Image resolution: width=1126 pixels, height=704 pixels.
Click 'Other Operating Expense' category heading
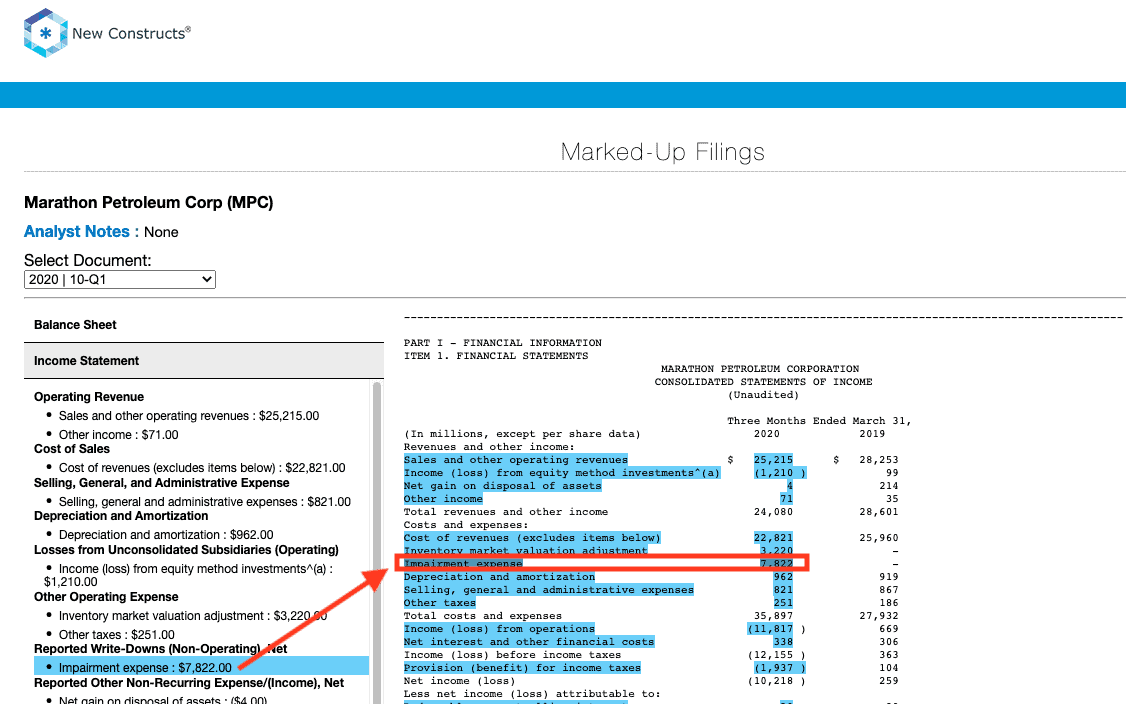point(106,597)
